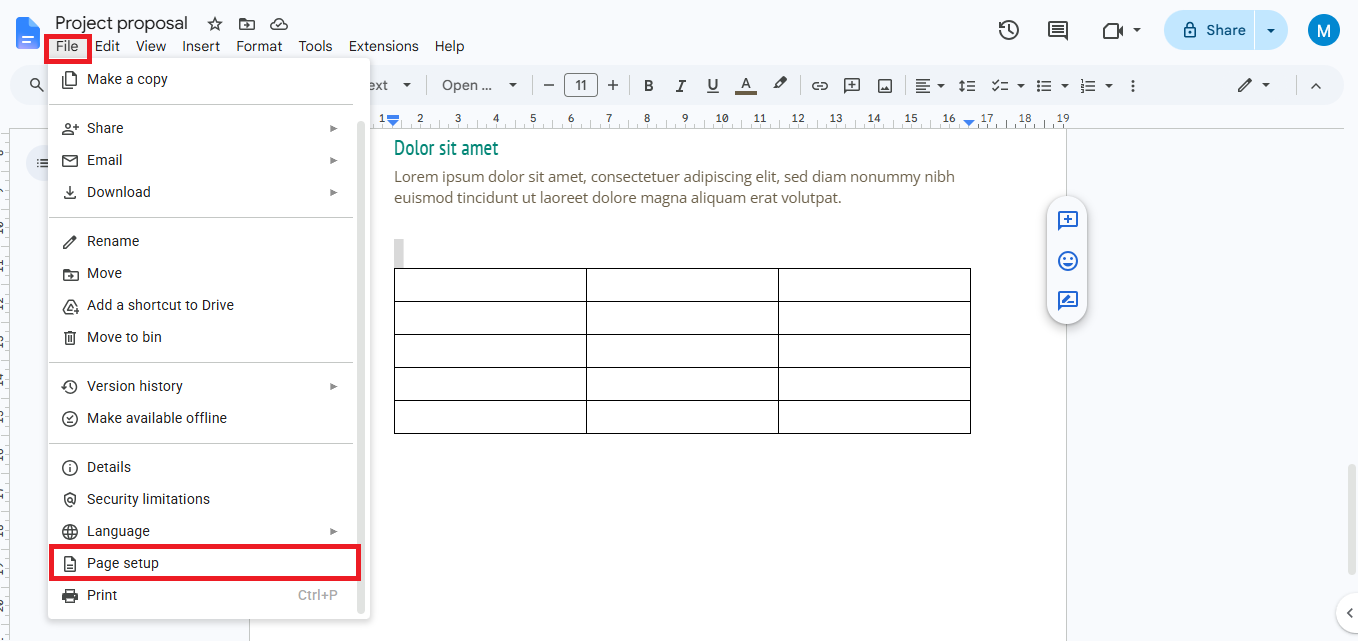Add emoji reaction from side bar
The image size is (1358, 641).
[x=1067, y=261]
